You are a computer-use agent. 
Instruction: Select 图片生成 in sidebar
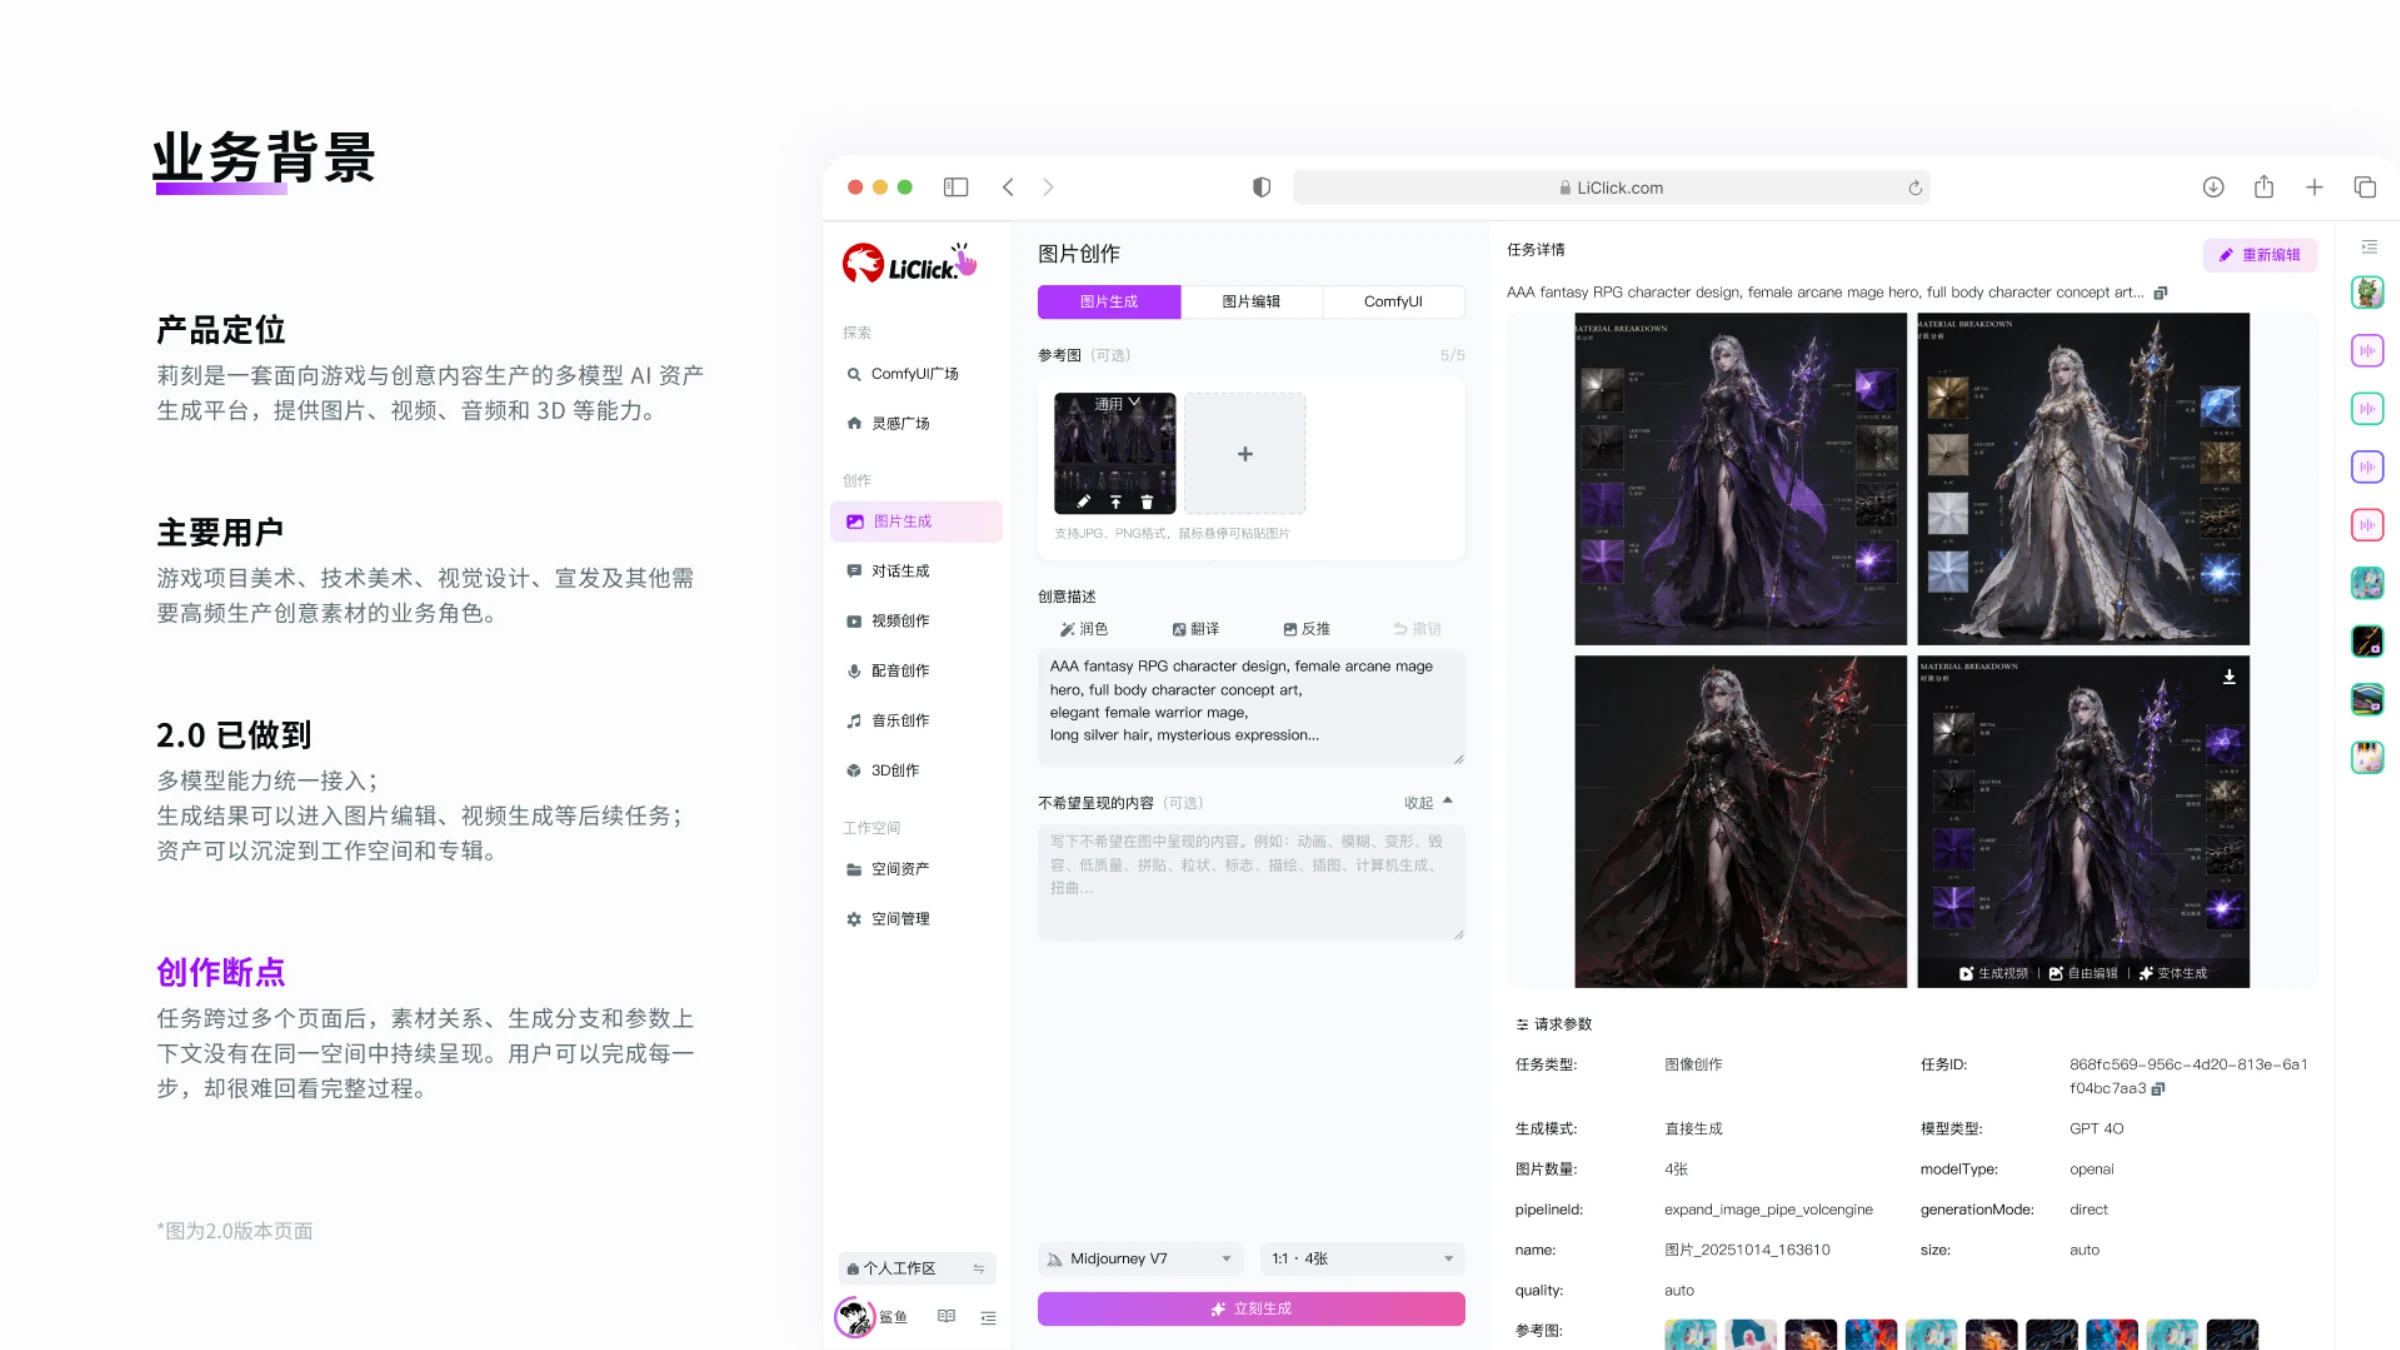tap(915, 521)
